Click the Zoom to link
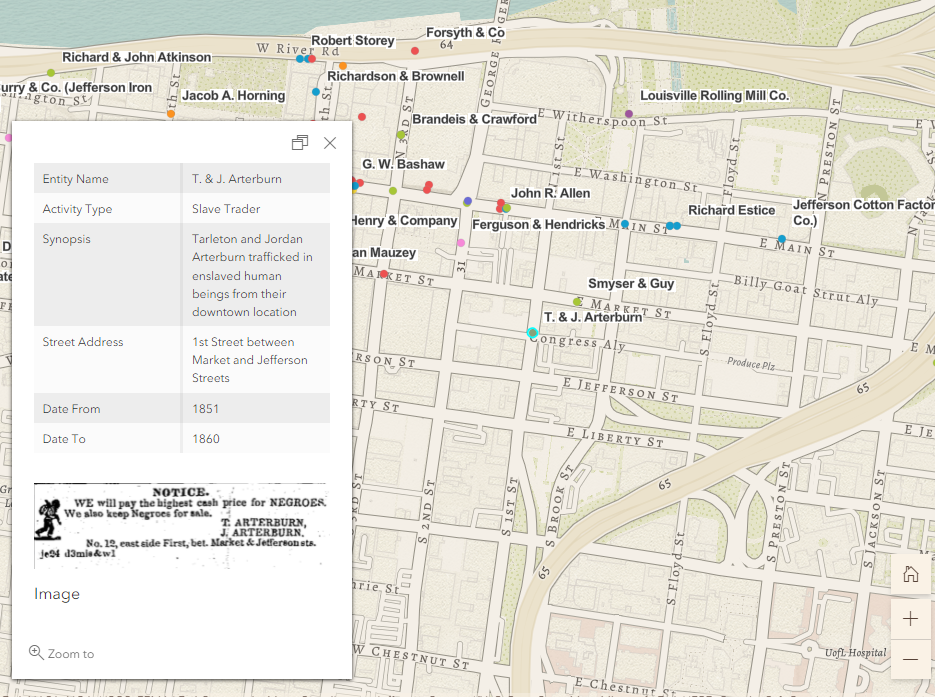The width and height of the screenshot is (935, 697). pyautogui.click(x=62, y=653)
